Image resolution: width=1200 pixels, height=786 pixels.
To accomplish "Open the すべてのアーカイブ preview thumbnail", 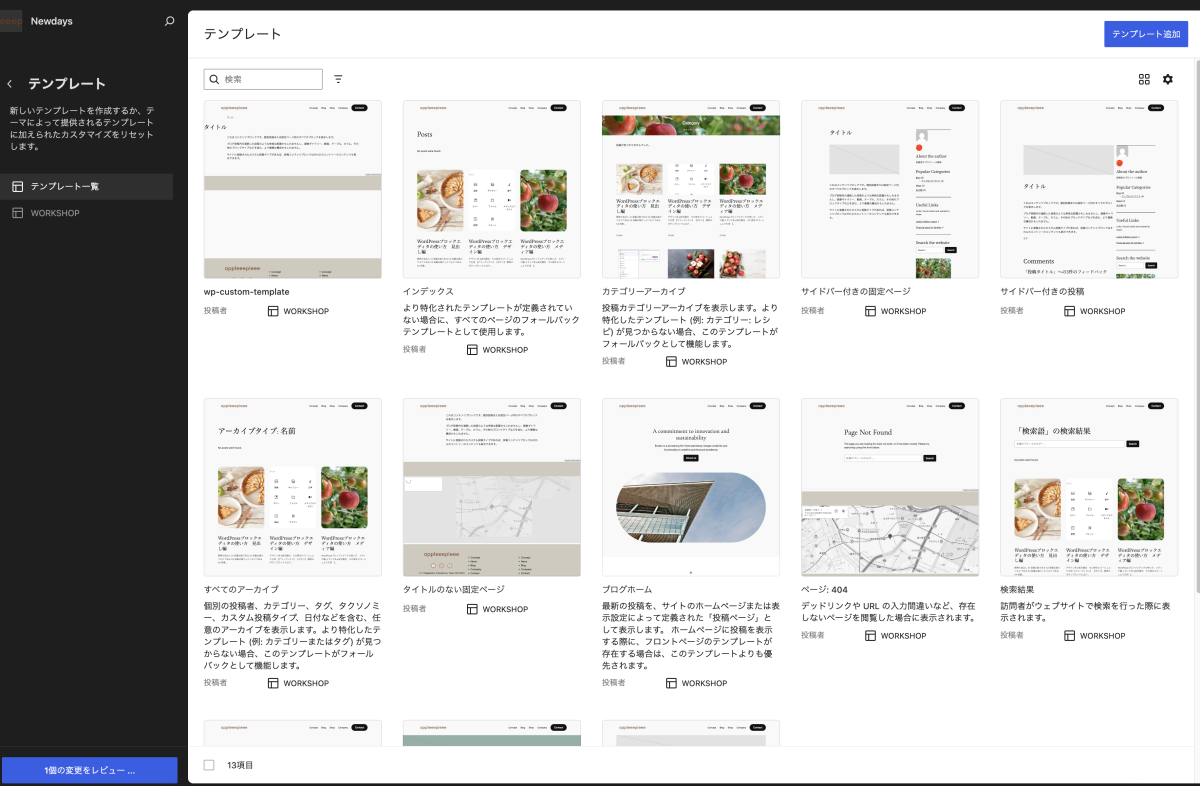I will coord(293,487).
